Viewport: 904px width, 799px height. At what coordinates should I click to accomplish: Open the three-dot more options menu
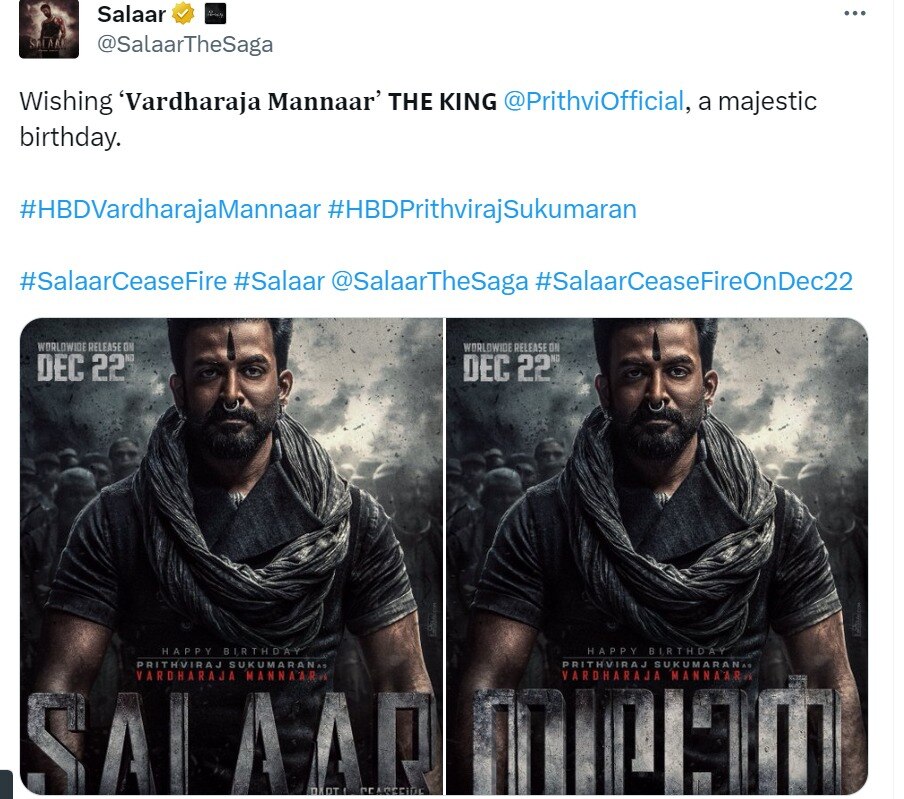[x=854, y=13]
